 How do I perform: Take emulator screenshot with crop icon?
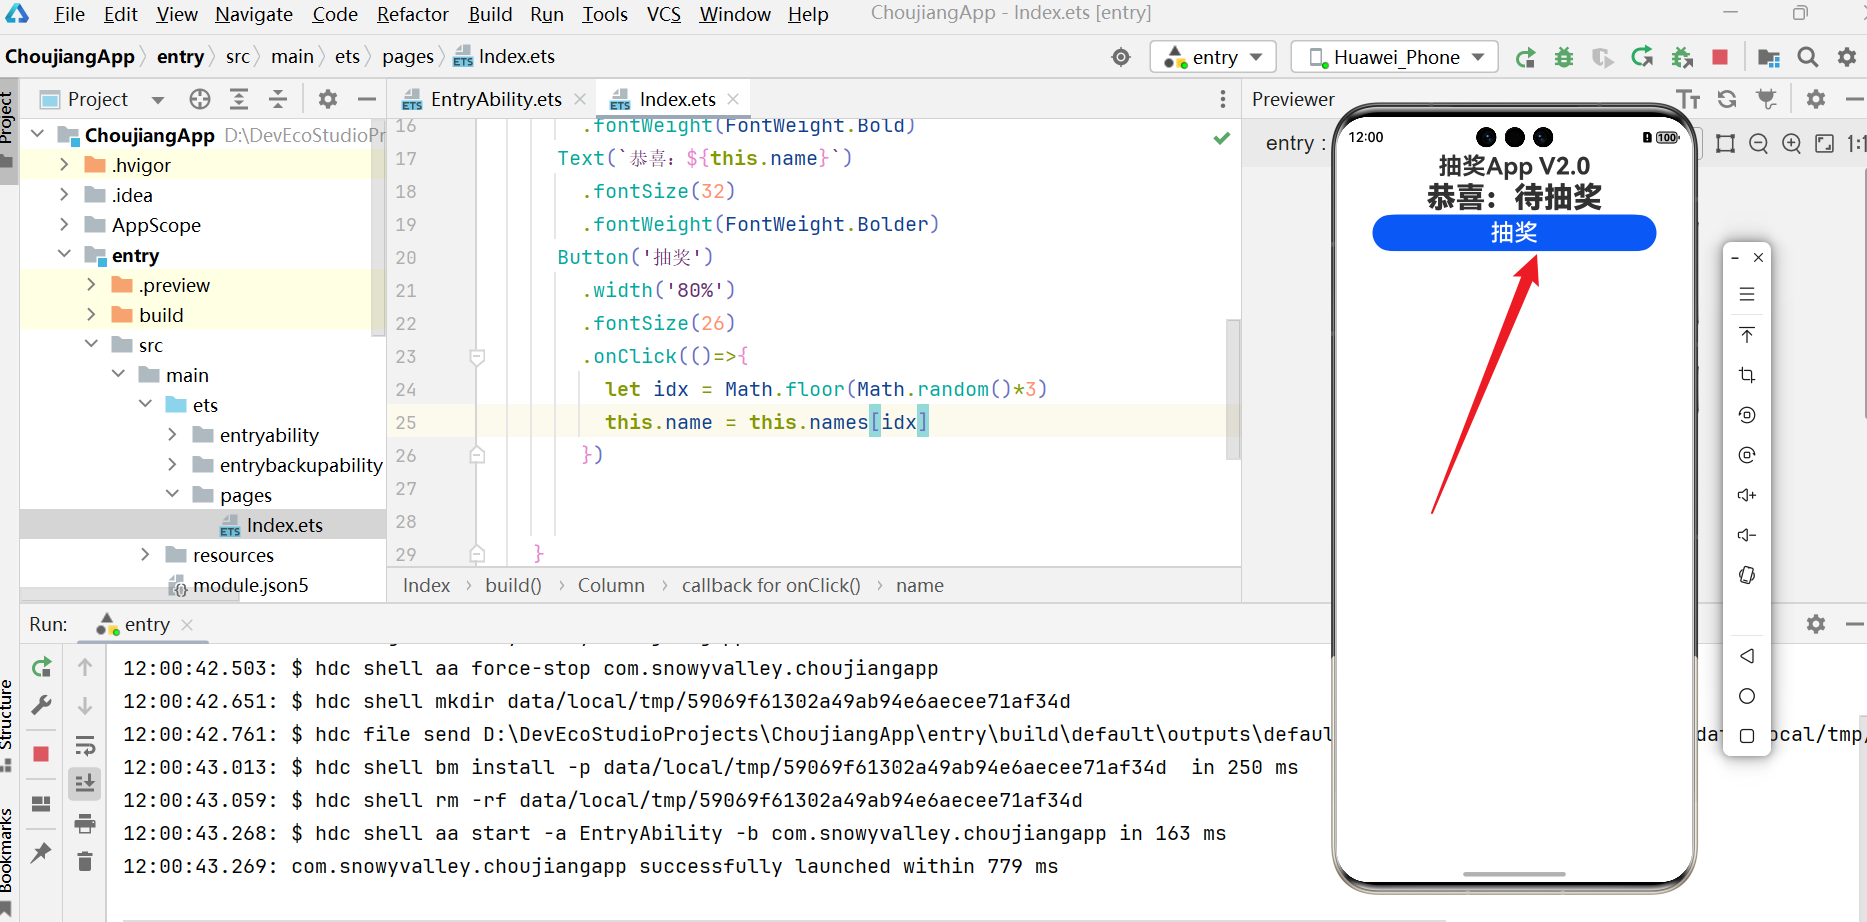[1747, 375]
